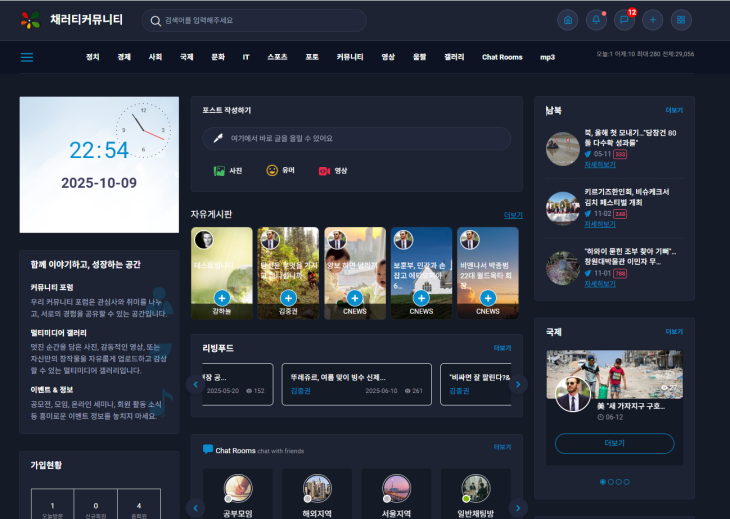Click plus button on 강하늘 story card

pyautogui.click(x=221, y=298)
